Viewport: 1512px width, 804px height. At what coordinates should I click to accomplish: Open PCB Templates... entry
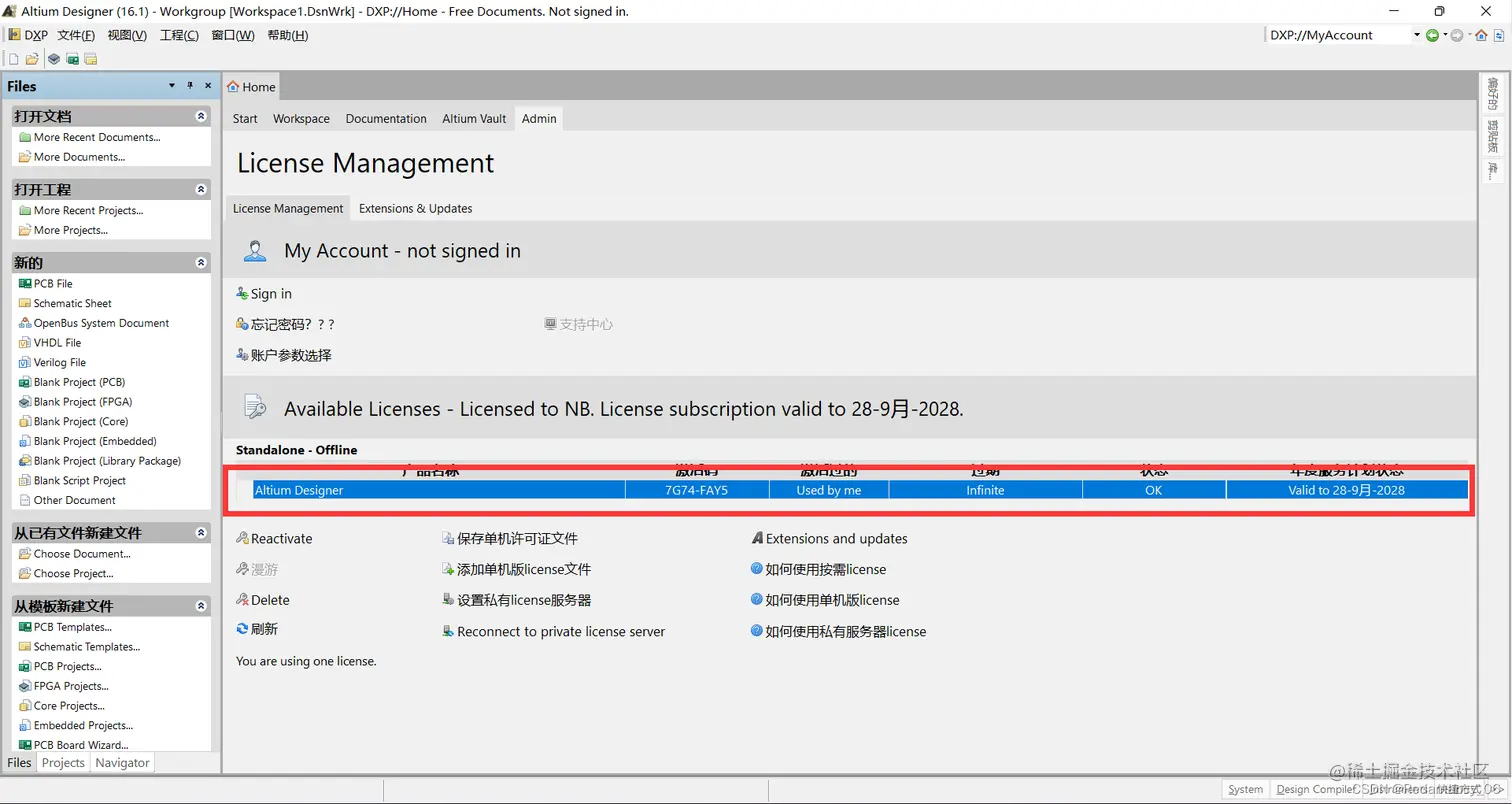pyautogui.click(x=65, y=627)
